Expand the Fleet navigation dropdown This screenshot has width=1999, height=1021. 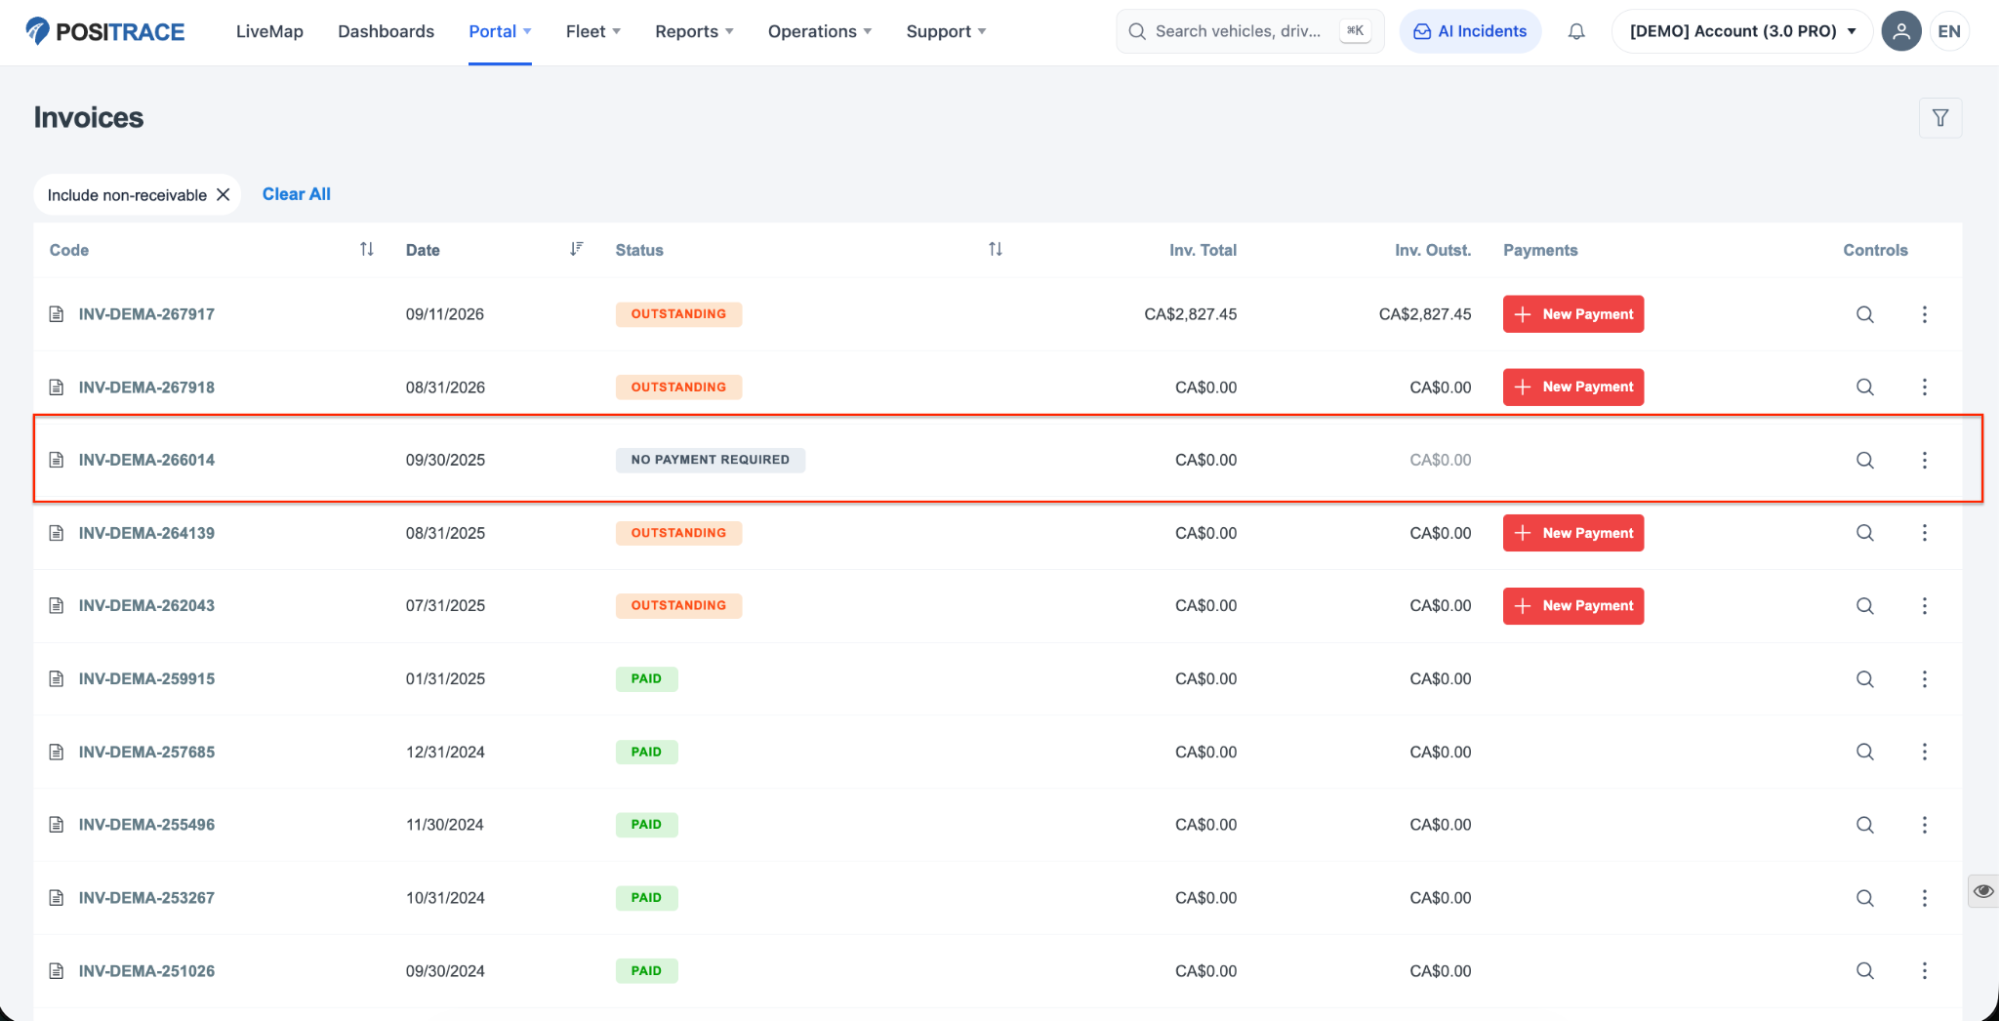tap(593, 32)
